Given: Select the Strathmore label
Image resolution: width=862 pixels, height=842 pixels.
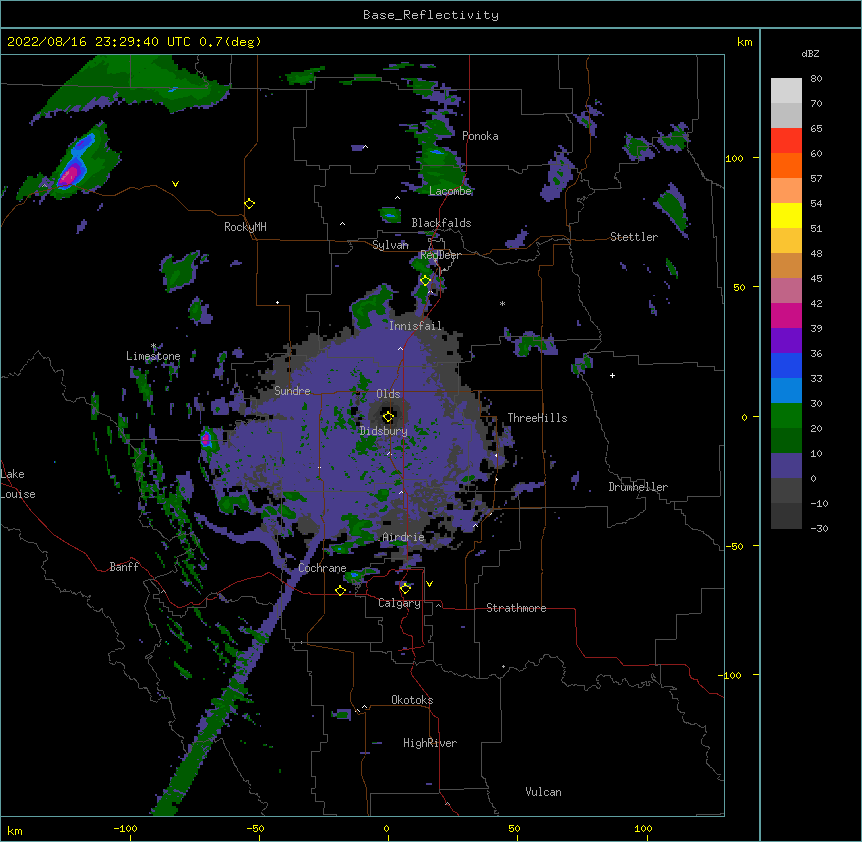Looking at the screenshot, I should tap(516, 608).
